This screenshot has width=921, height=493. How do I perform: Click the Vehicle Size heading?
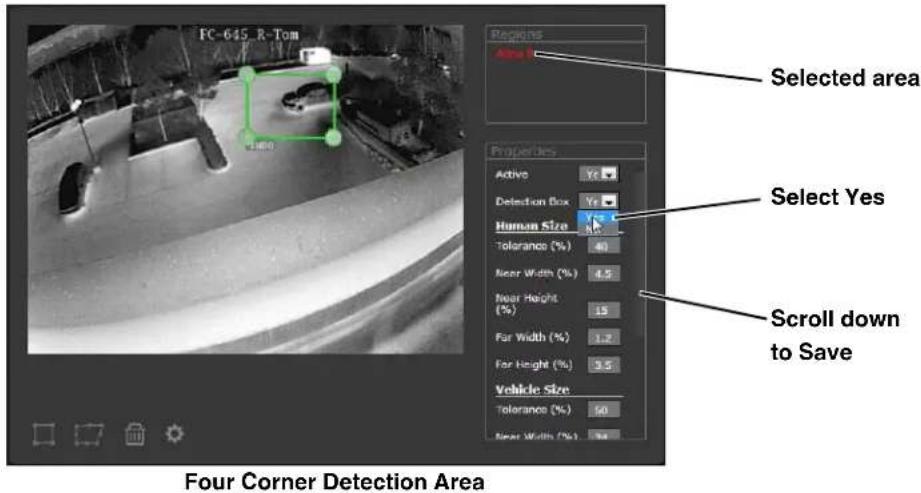pyautogui.click(x=532, y=390)
